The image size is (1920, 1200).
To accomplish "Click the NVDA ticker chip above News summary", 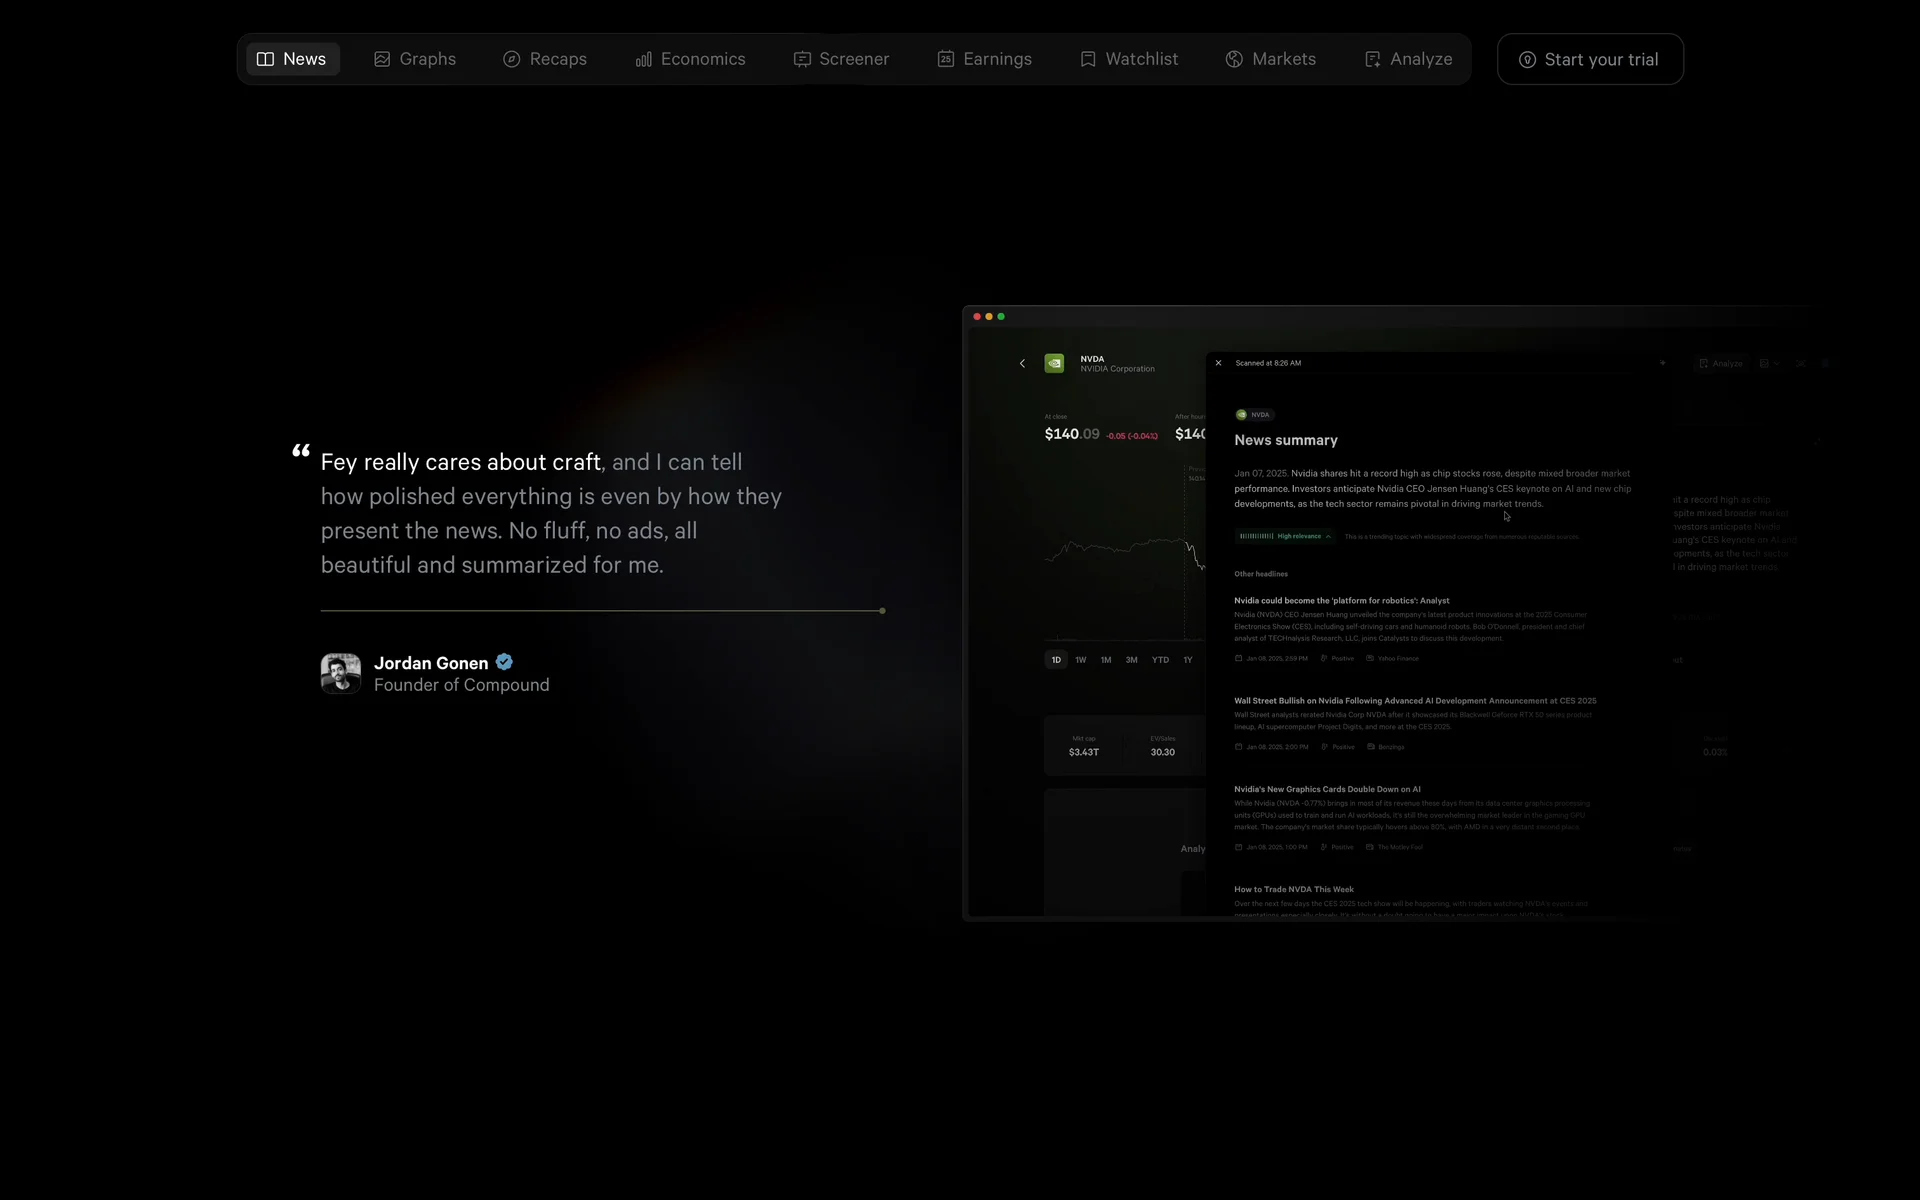I will click(1254, 415).
